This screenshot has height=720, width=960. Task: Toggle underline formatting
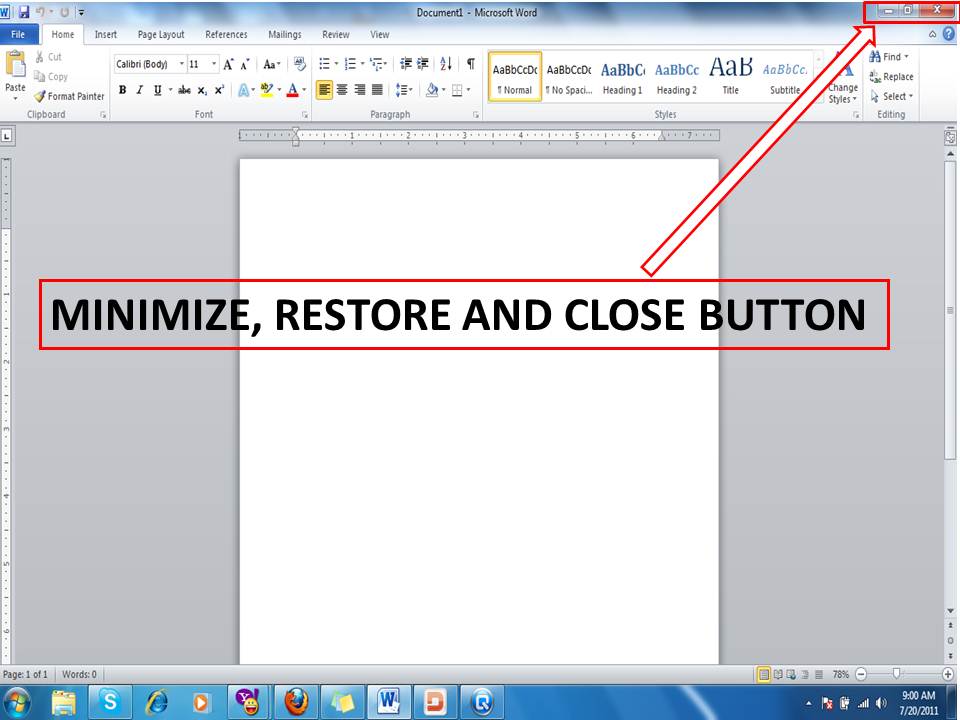click(x=156, y=88)
